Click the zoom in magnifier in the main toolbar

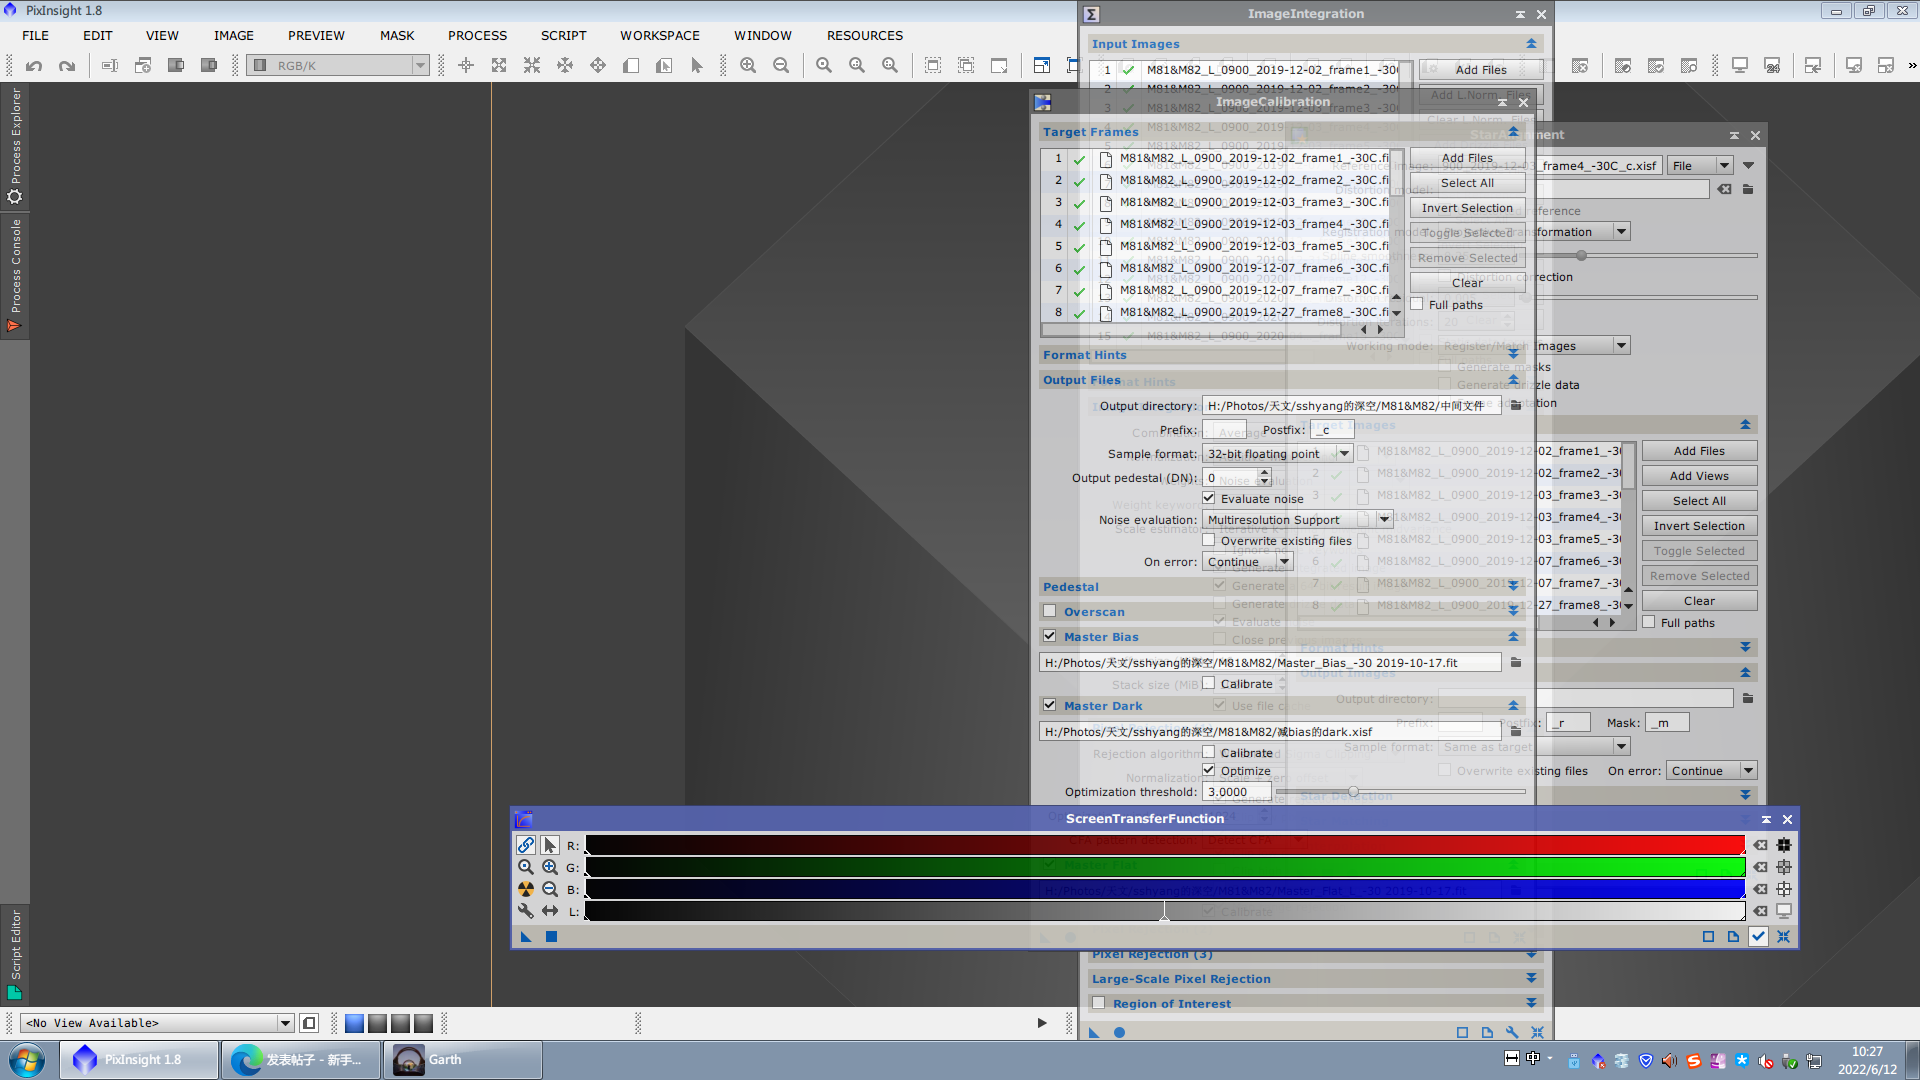pos(748,66)
